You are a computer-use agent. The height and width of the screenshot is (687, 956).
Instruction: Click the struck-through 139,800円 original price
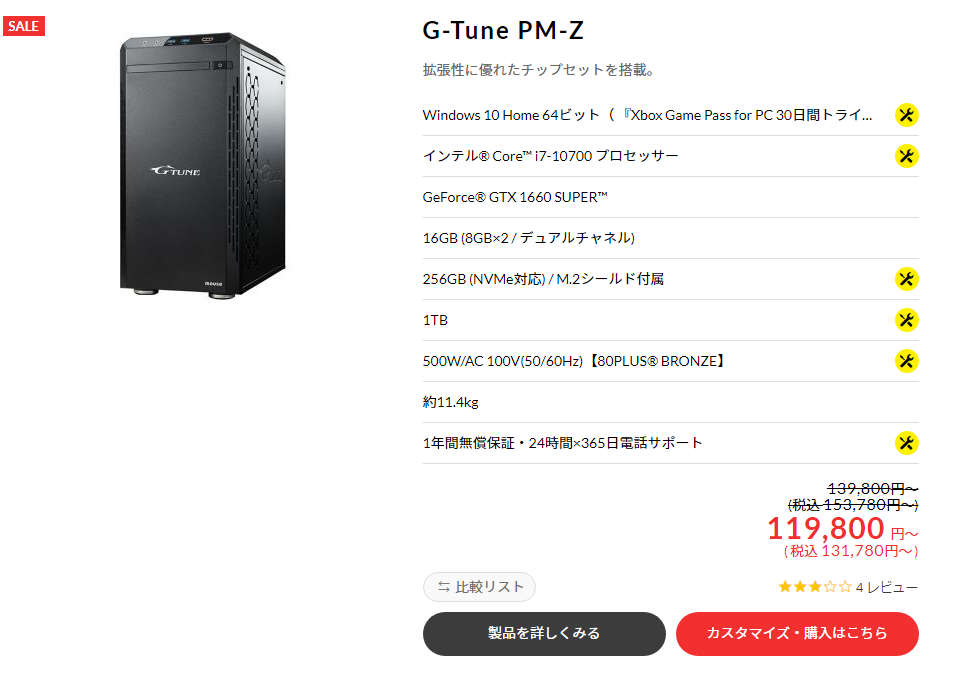coord(872,489)
